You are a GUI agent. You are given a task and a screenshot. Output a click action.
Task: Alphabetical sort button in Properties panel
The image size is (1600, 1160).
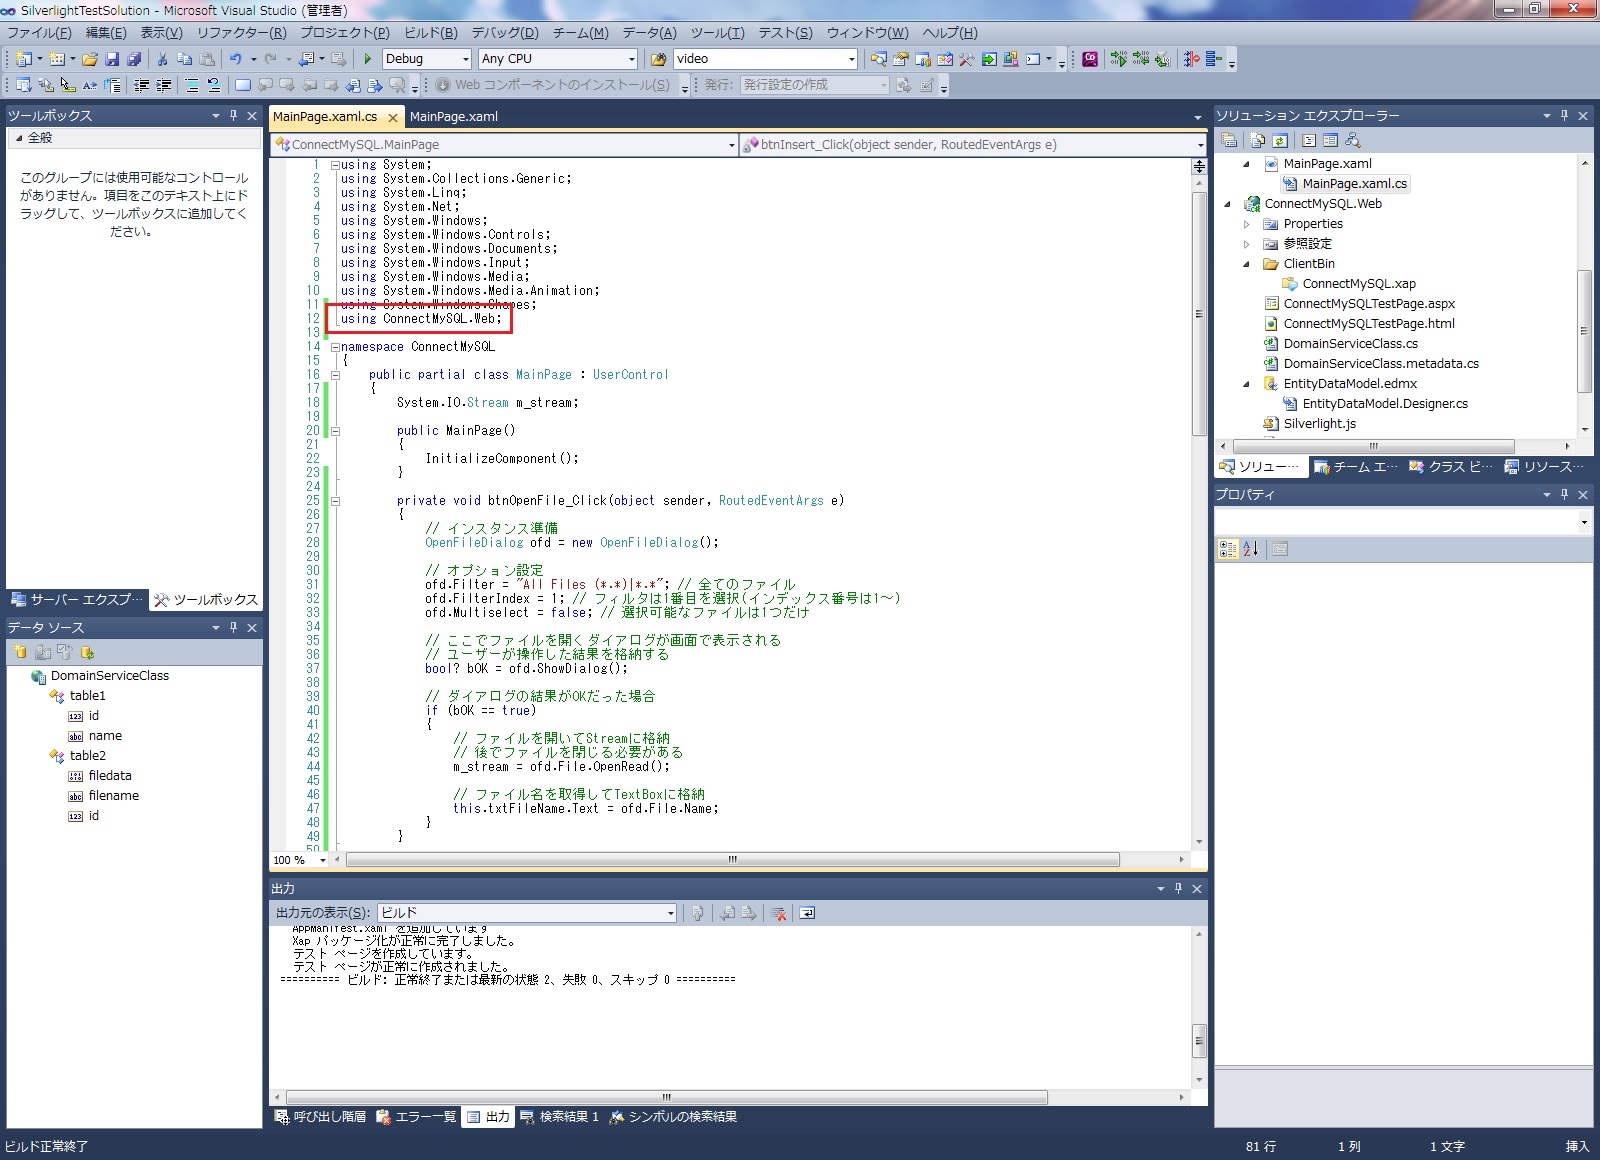[1250, 549]
